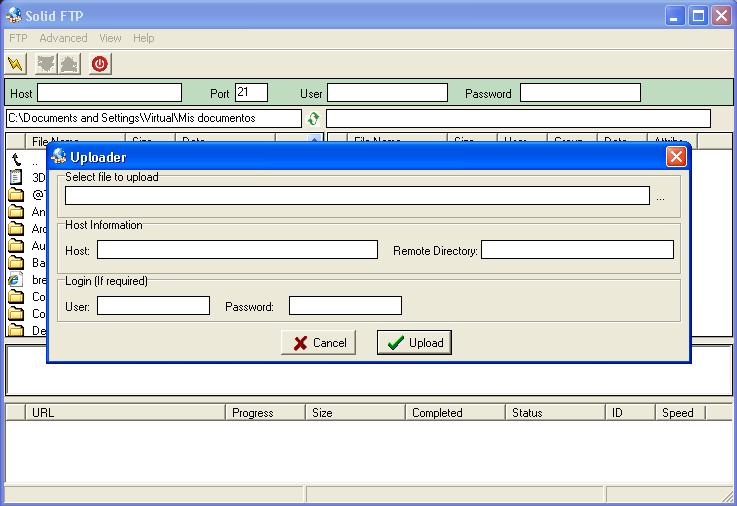This screenshot has width=737, height=506.
Task: Click the Host field in Uploader dialog
Action: [x=237, y=249]
